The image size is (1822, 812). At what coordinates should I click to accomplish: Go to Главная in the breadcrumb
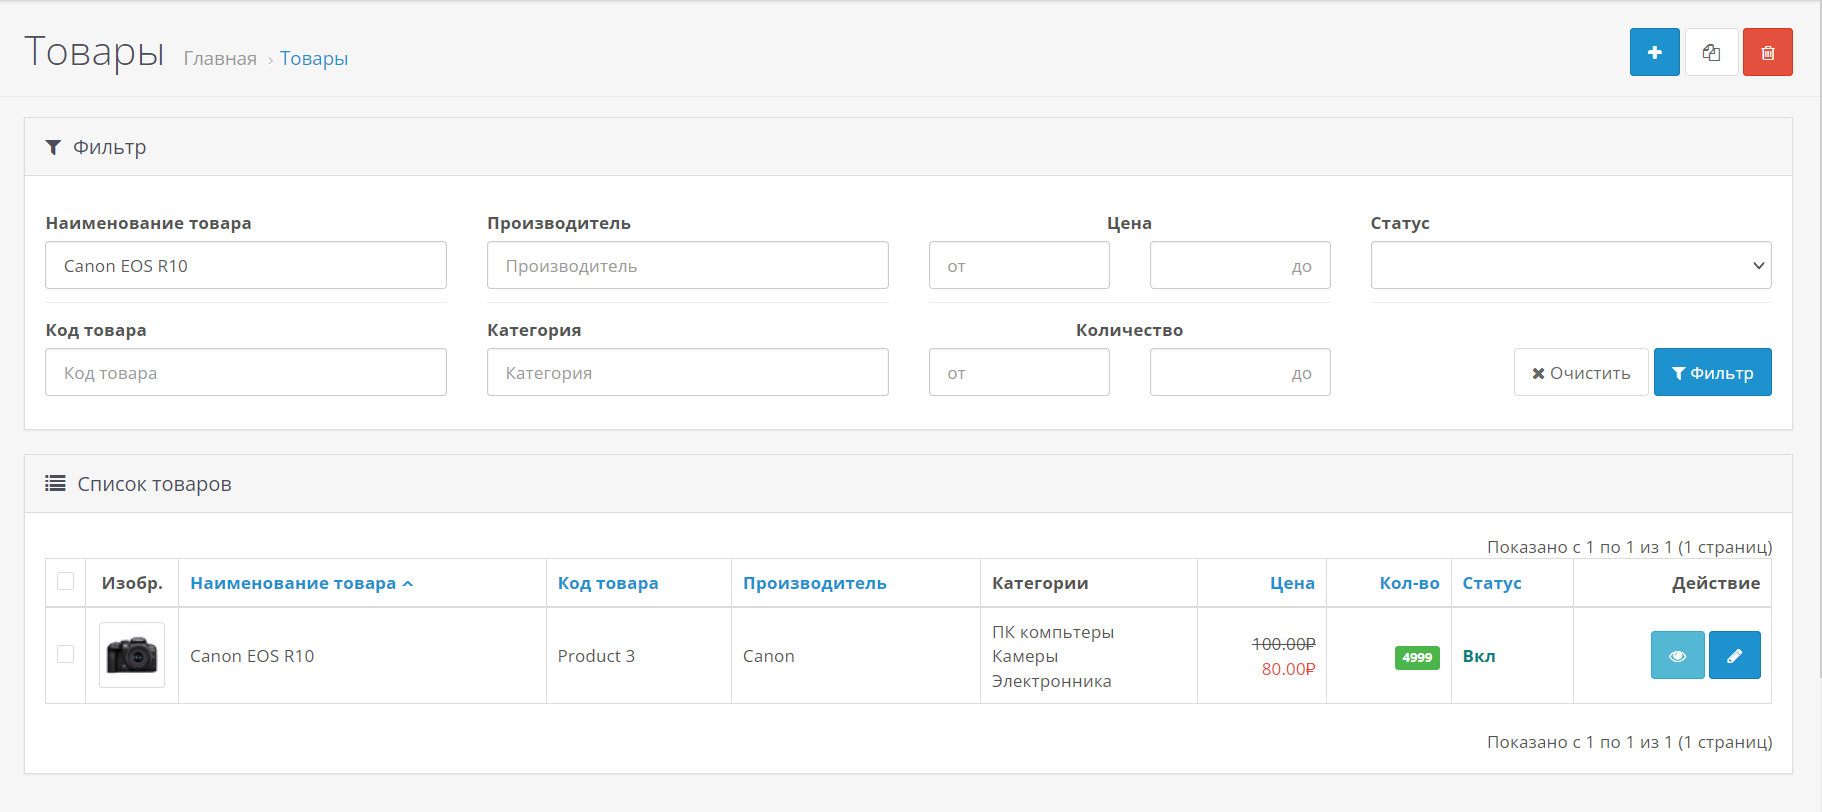pos(220,59)
